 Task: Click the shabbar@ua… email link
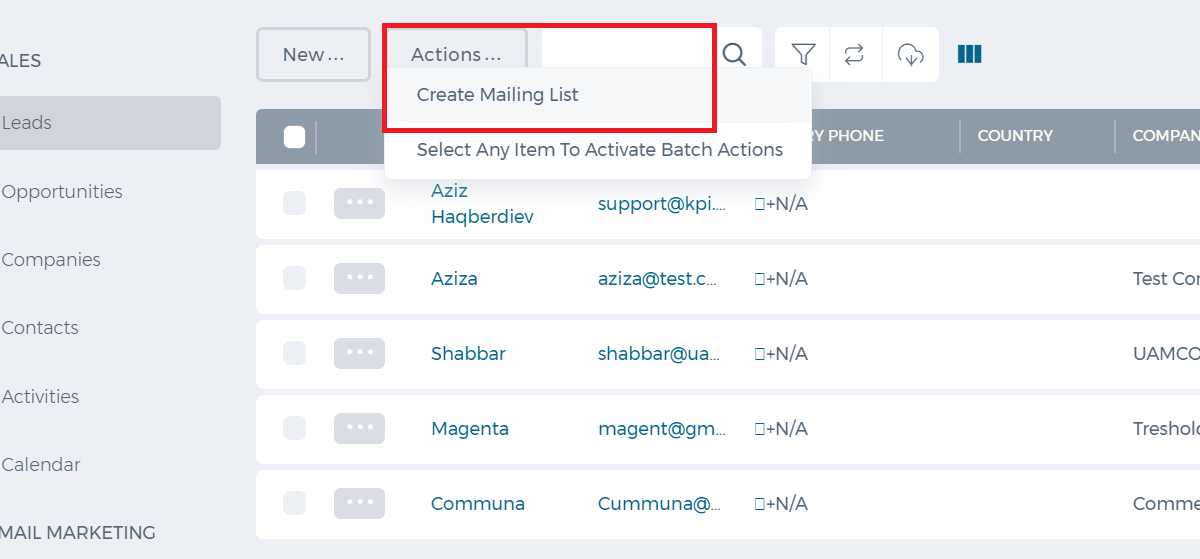coord(659,354)
